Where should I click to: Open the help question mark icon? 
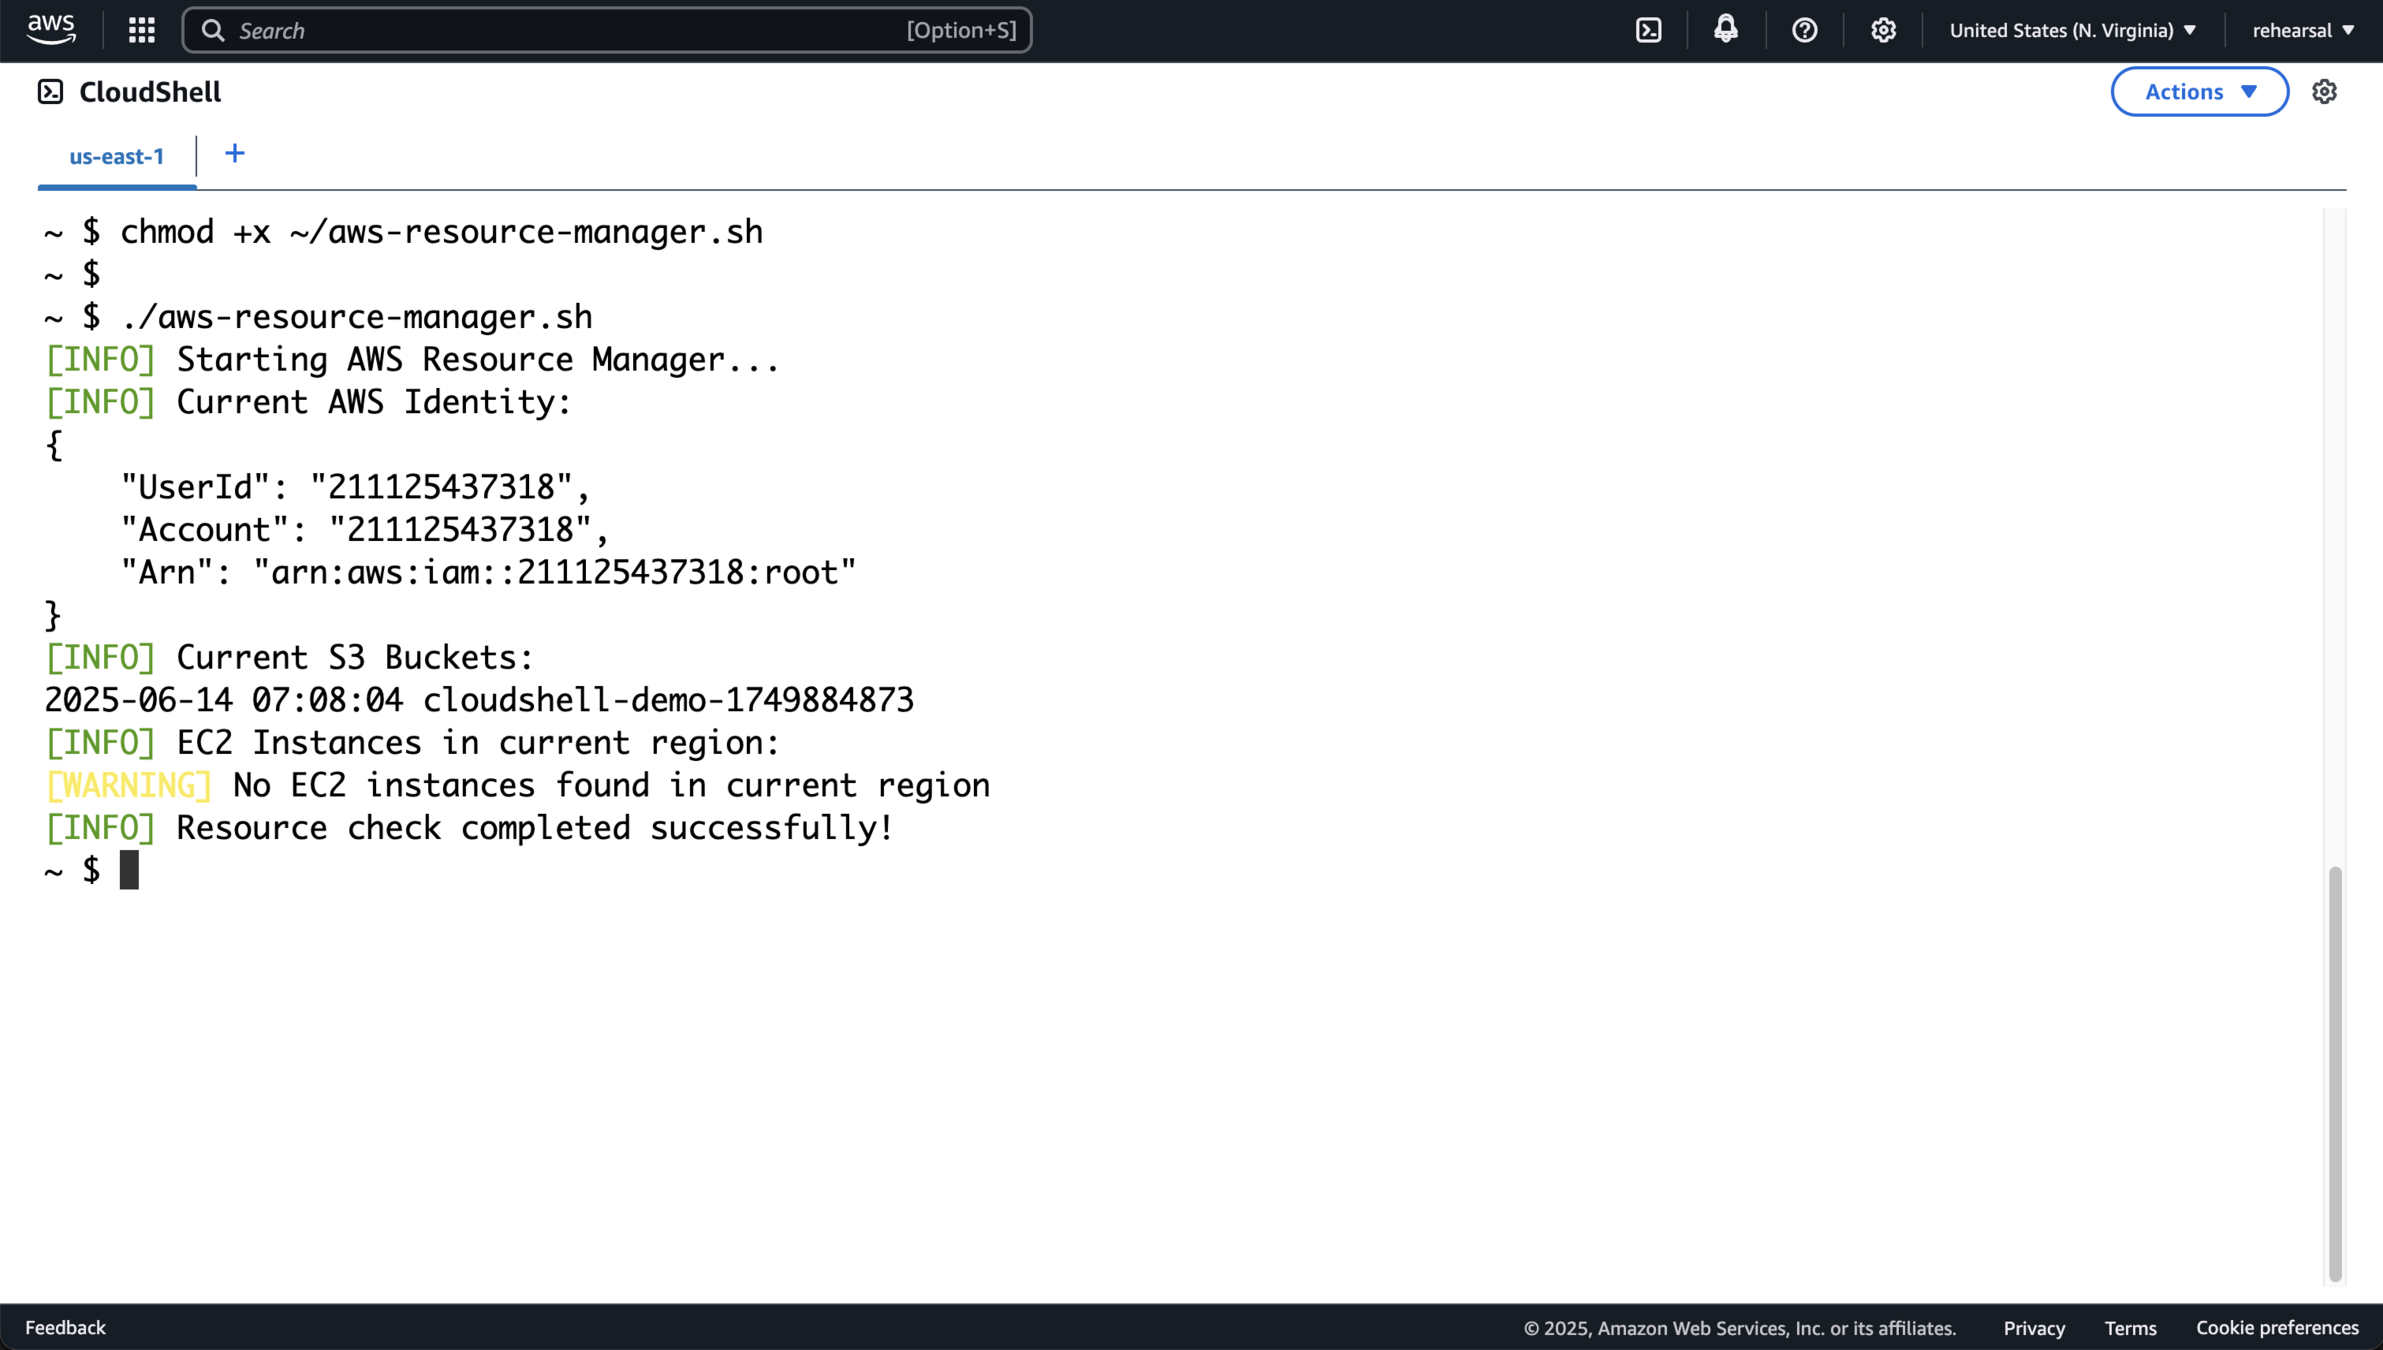tap(1804, 30)
